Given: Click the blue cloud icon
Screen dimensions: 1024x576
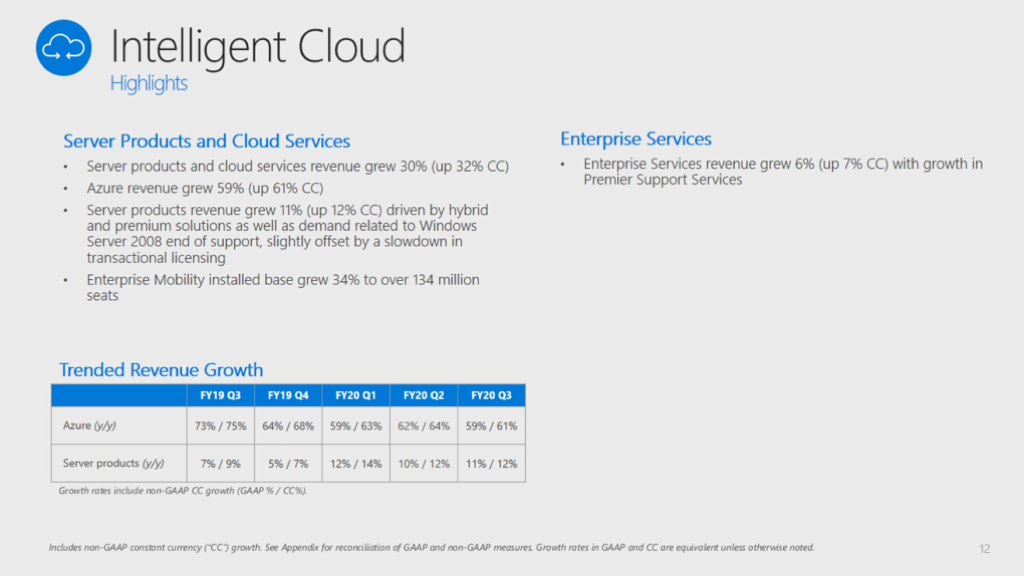Looking at the screenshot, I should (x=64, y=47).
